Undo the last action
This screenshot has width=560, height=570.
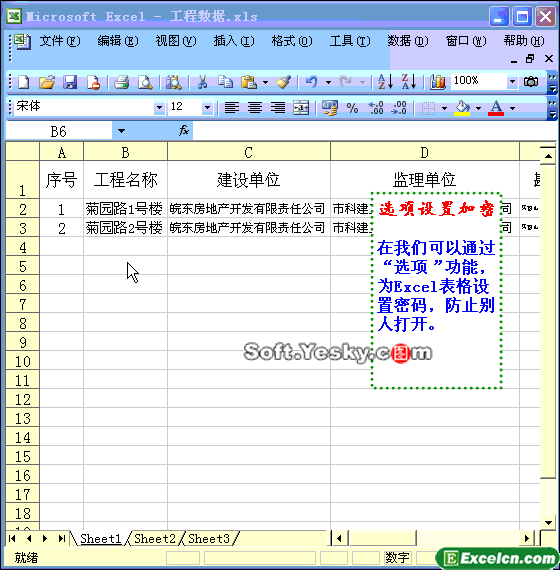coord(312,82)
